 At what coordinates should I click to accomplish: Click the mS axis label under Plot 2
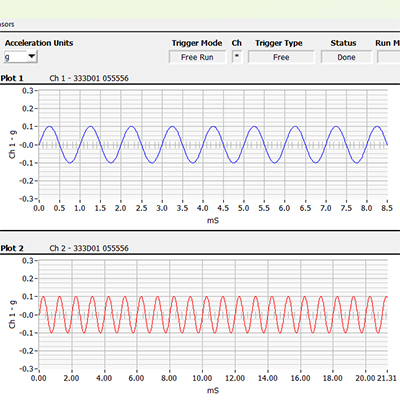(213, 390)
